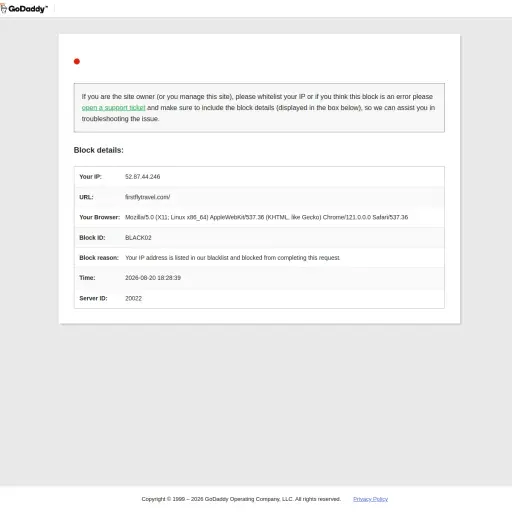512x512 pixels.
Task: Click the GoDaddy copyright notice text
Action: click(x=241, y=499)
